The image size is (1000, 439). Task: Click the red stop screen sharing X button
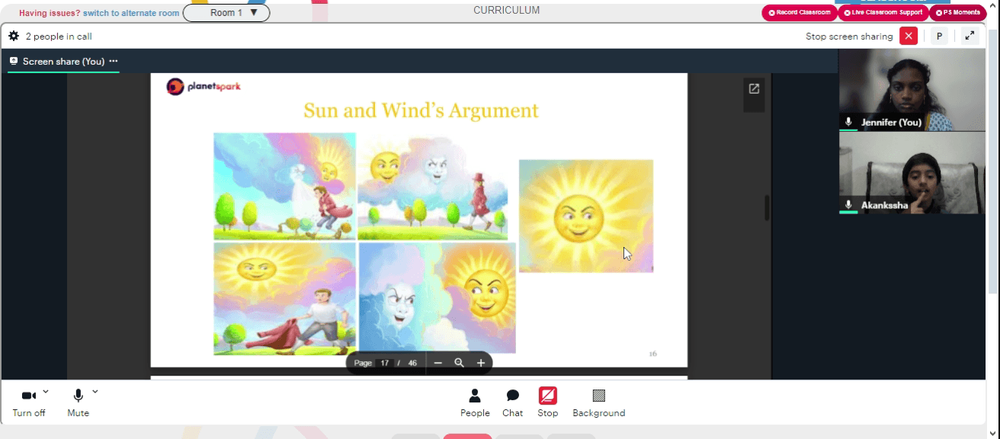908,36
